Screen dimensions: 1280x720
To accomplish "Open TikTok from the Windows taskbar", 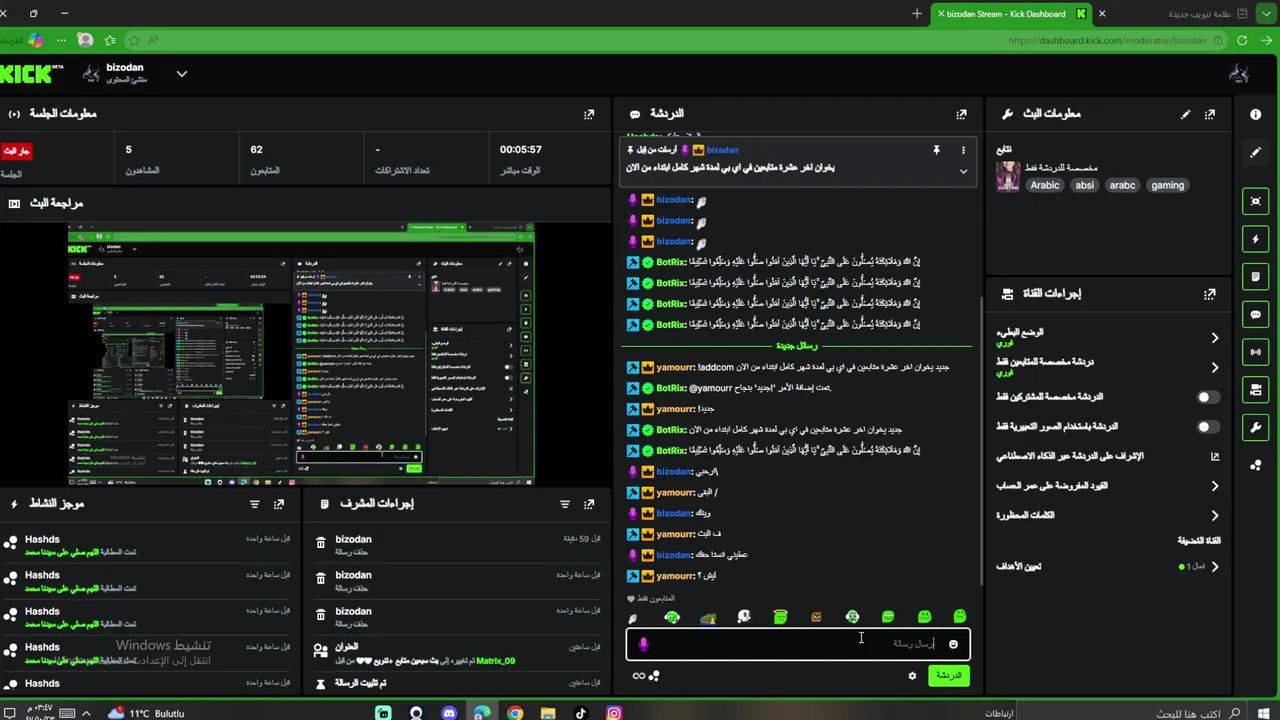I will pyautogui.click(x=581, y=713).
